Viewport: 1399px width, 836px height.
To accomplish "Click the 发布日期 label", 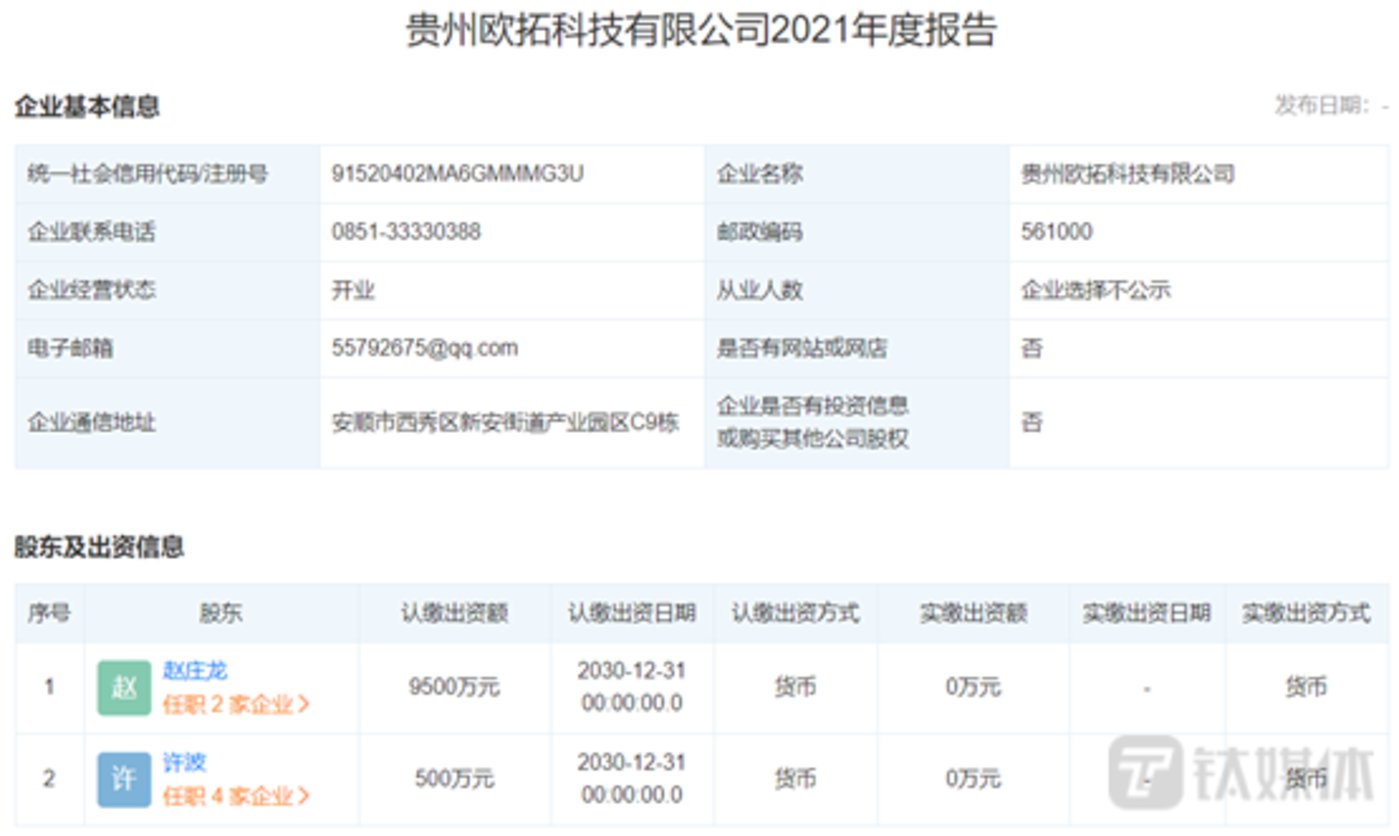I will 1323,106.
